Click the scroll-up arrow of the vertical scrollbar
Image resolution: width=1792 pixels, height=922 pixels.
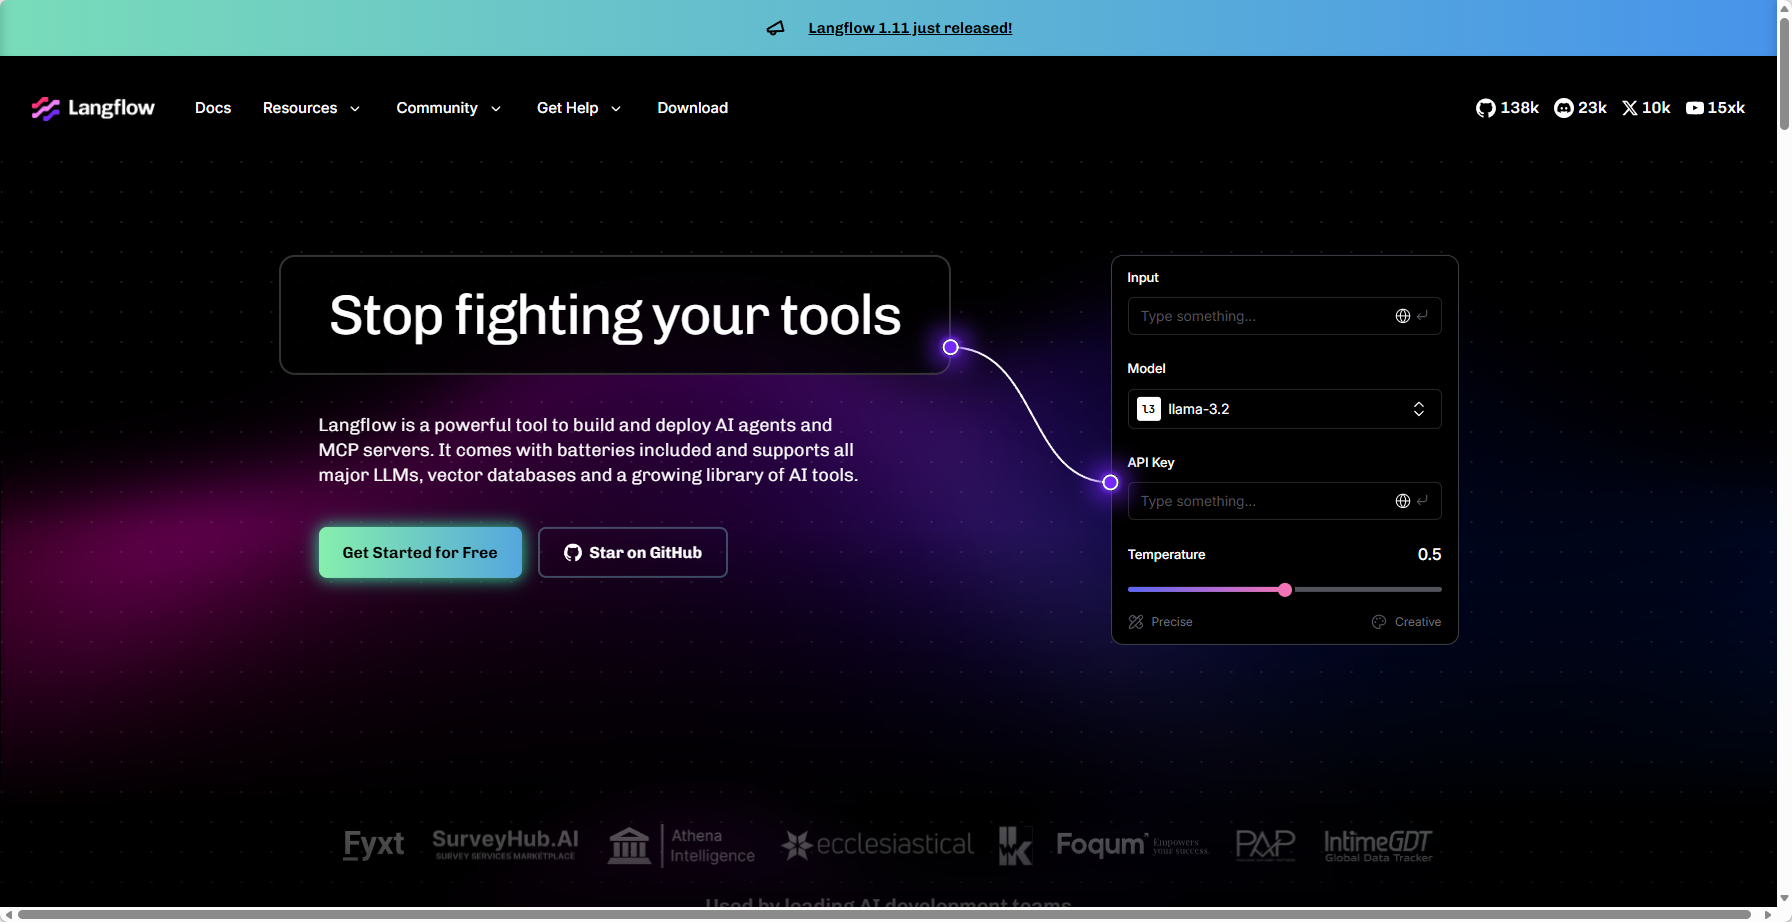1784,7
